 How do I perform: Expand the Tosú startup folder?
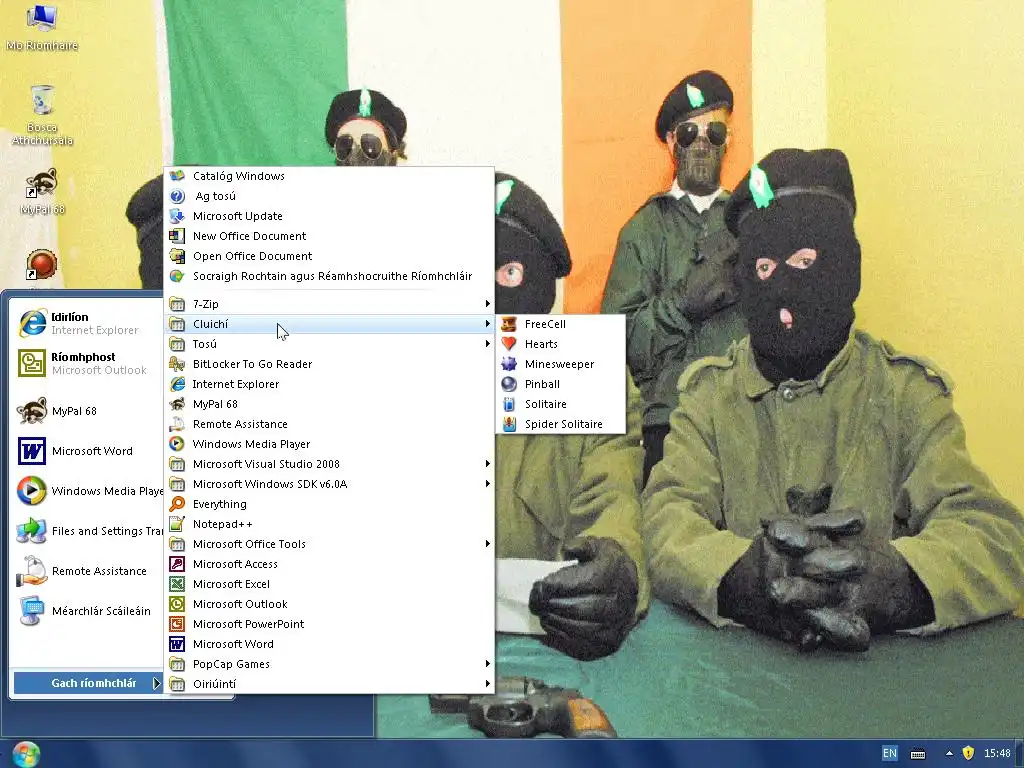(x=329, y=344)
